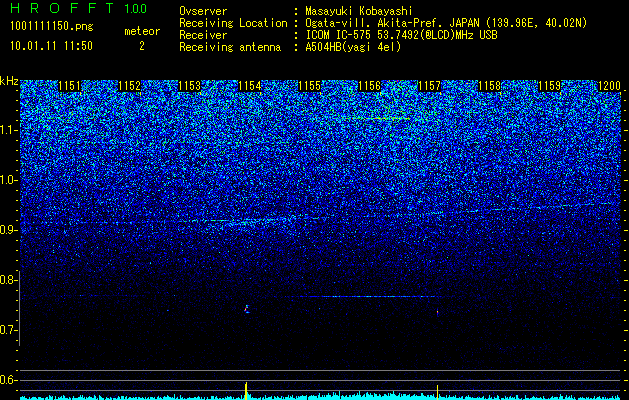Click the 1200 time marker
The width and height of the screenshot is (629, 400).
pyautogui.click(x=609, y=86)
